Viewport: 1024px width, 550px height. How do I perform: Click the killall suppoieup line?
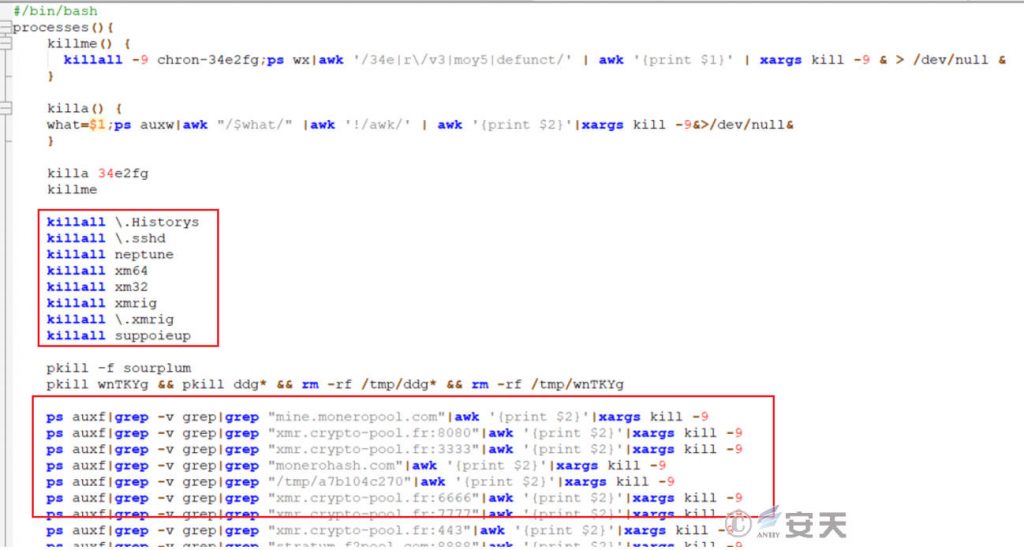[x=118, y=336]
